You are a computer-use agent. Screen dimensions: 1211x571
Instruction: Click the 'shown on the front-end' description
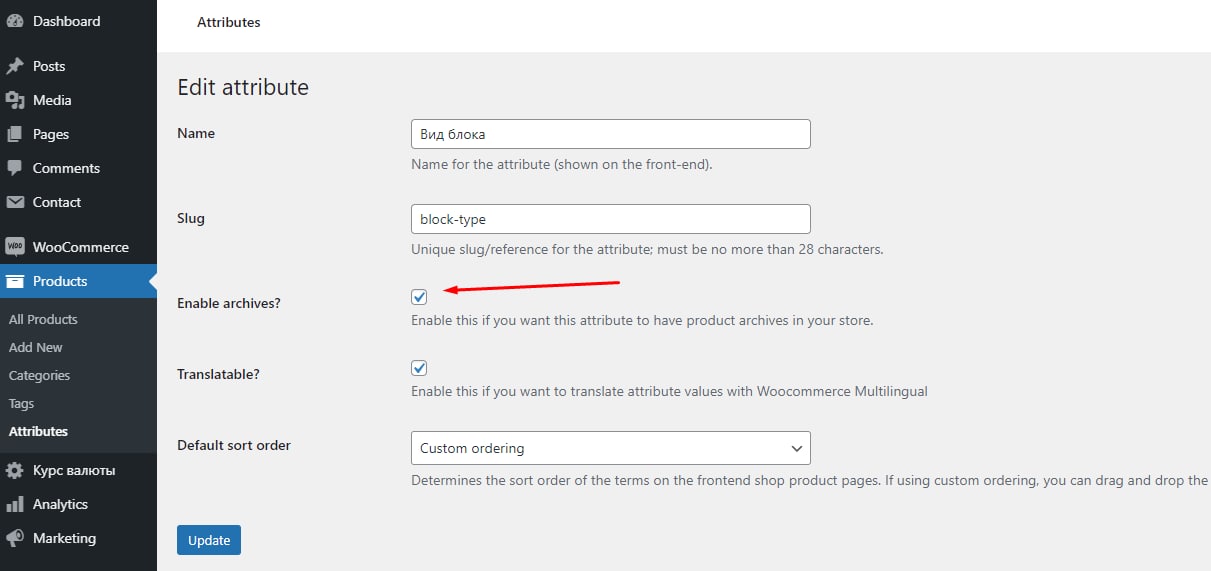tap(562, 164)
